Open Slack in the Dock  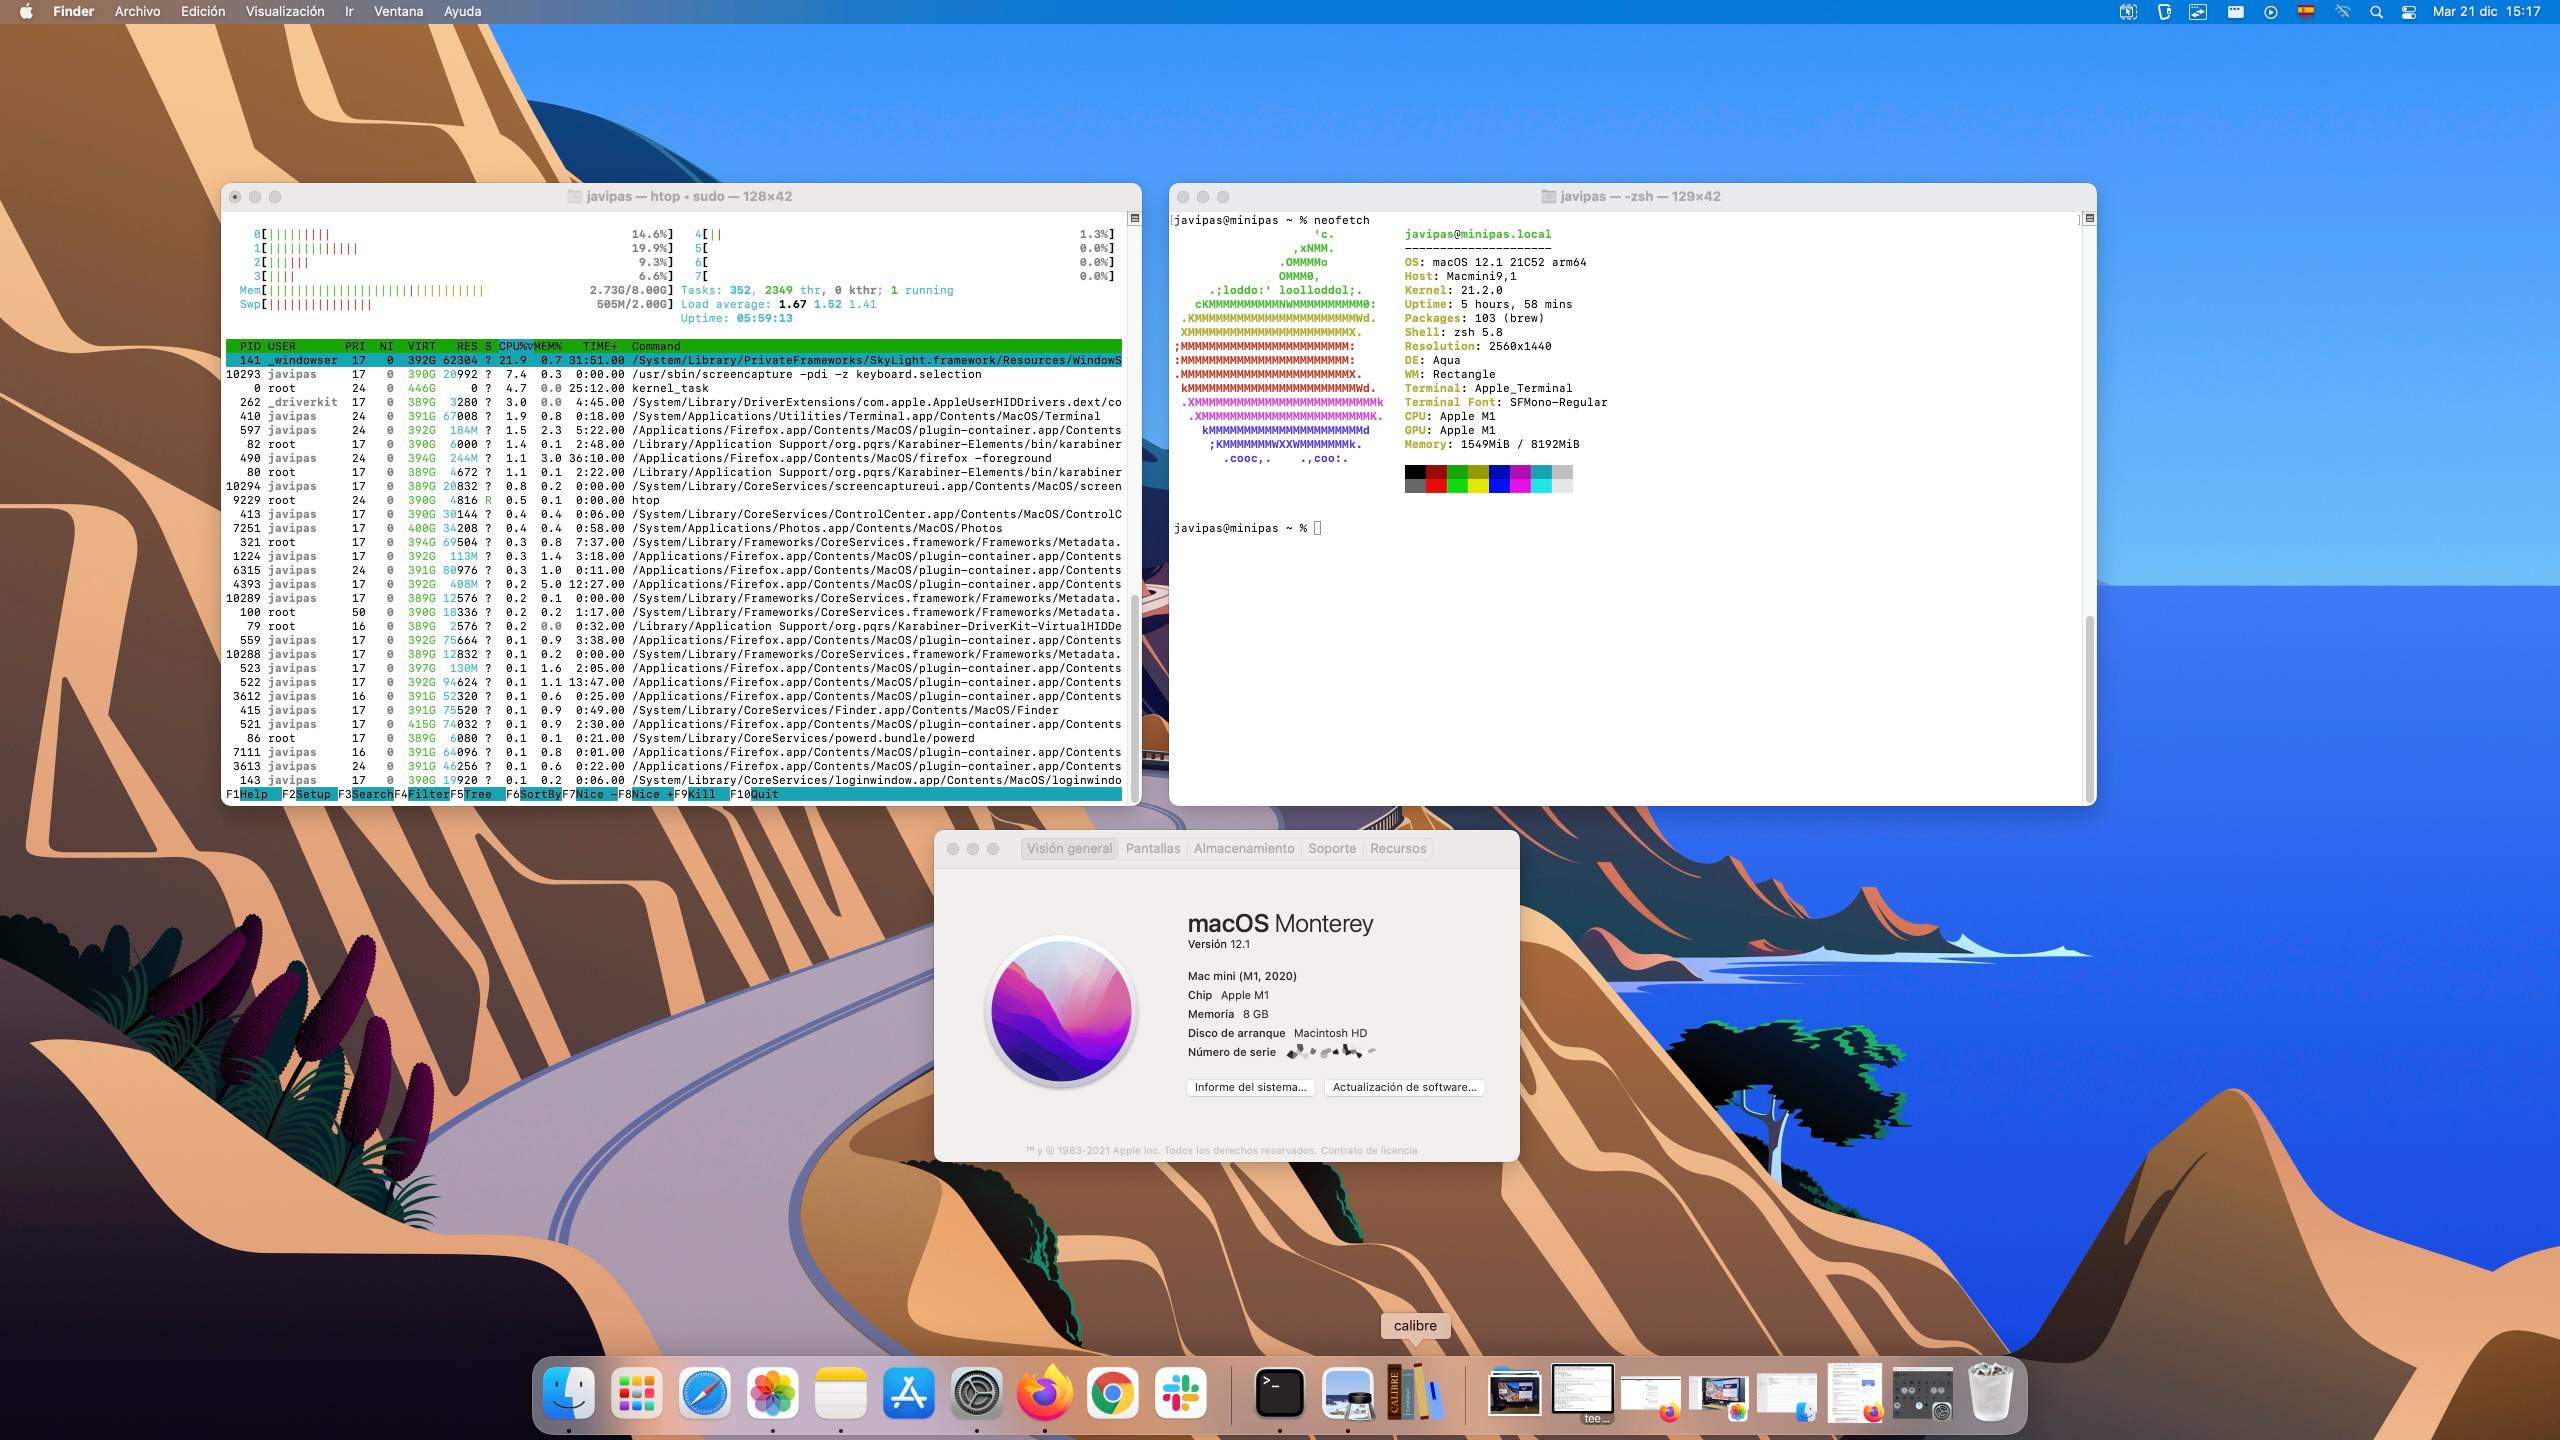click(x=1180, y=1392)
